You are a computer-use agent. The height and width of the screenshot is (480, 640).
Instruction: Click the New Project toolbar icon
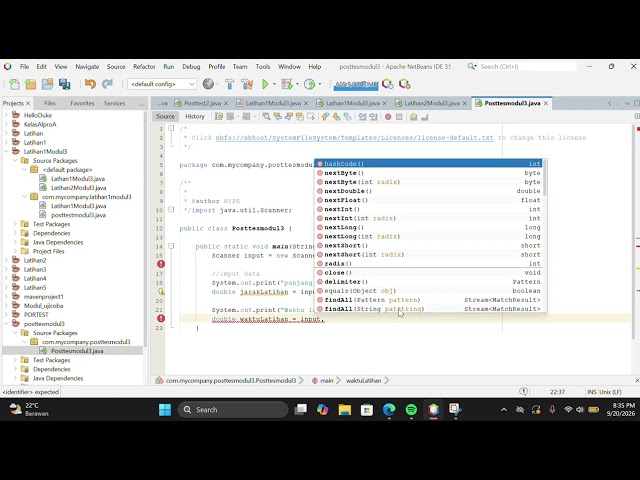[x=31, y=84]
